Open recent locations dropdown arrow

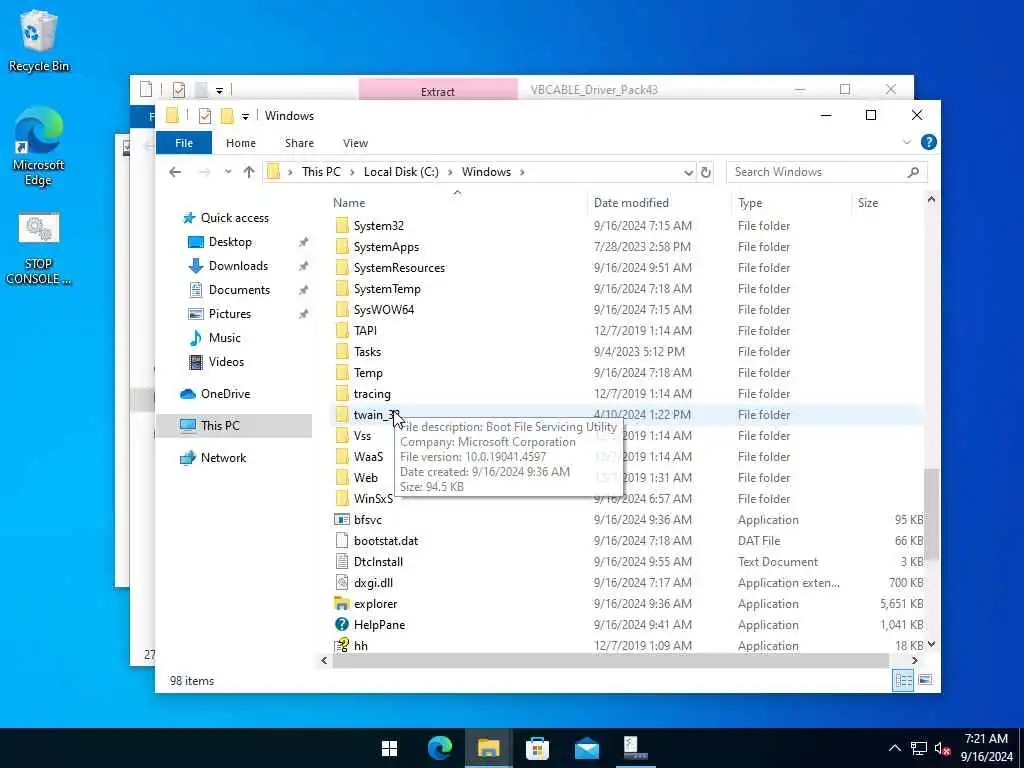pyautogui.click(x=228, y=172)
